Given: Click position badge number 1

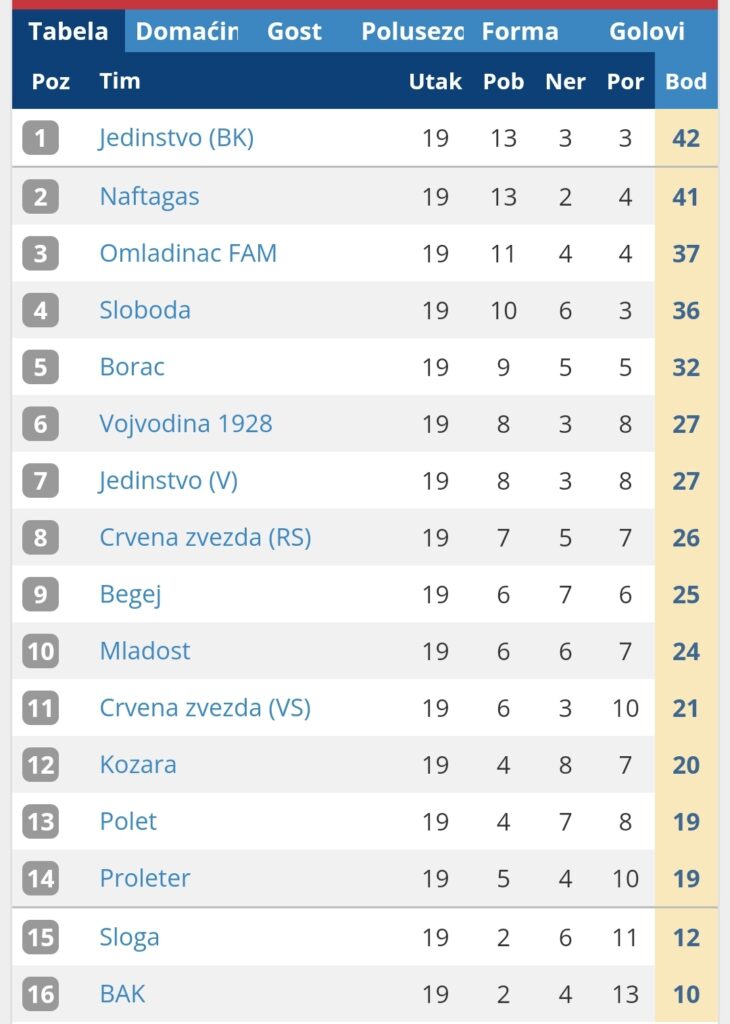Looking at the screenshot, I should [x=40, y=137].
